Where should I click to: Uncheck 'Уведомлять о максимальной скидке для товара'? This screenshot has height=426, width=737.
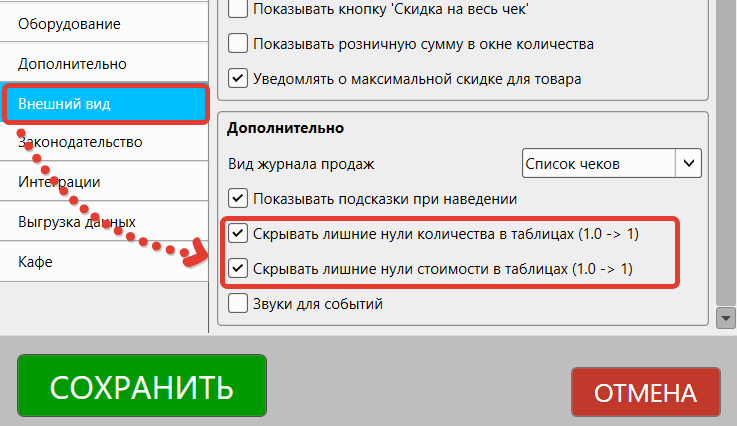238,77
